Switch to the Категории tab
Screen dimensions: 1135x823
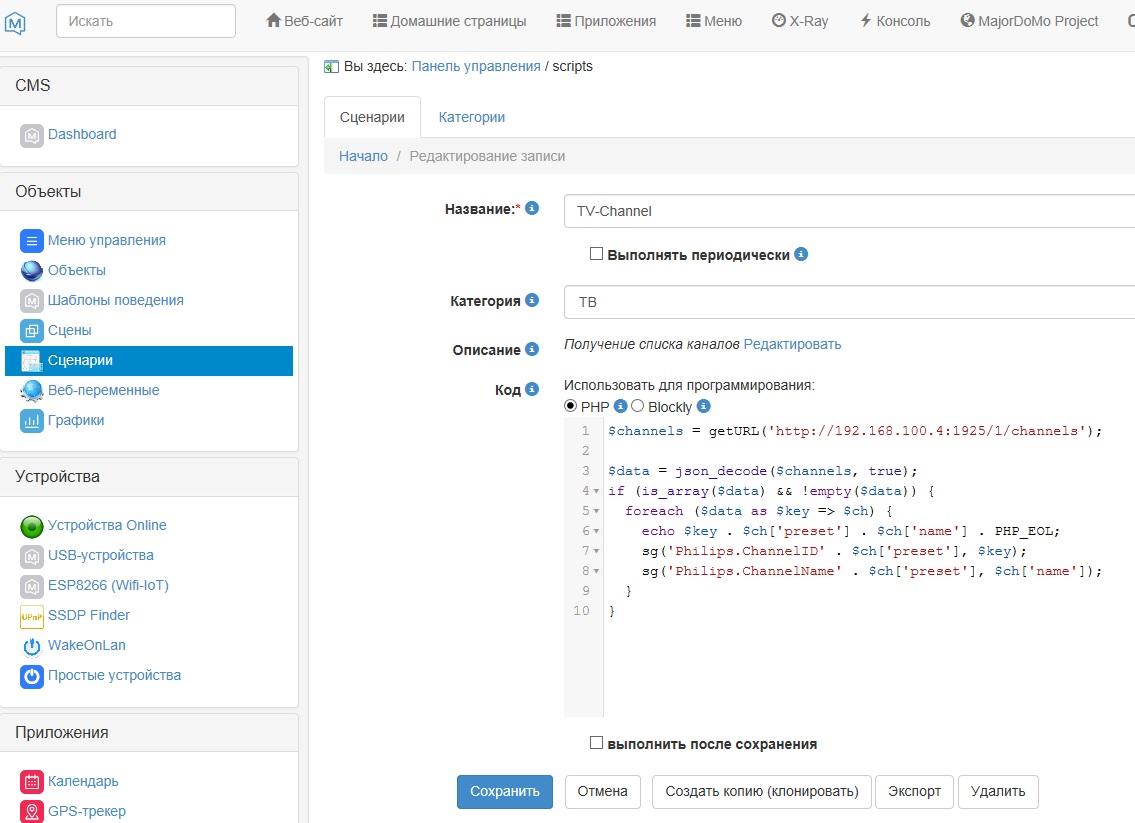471,117
